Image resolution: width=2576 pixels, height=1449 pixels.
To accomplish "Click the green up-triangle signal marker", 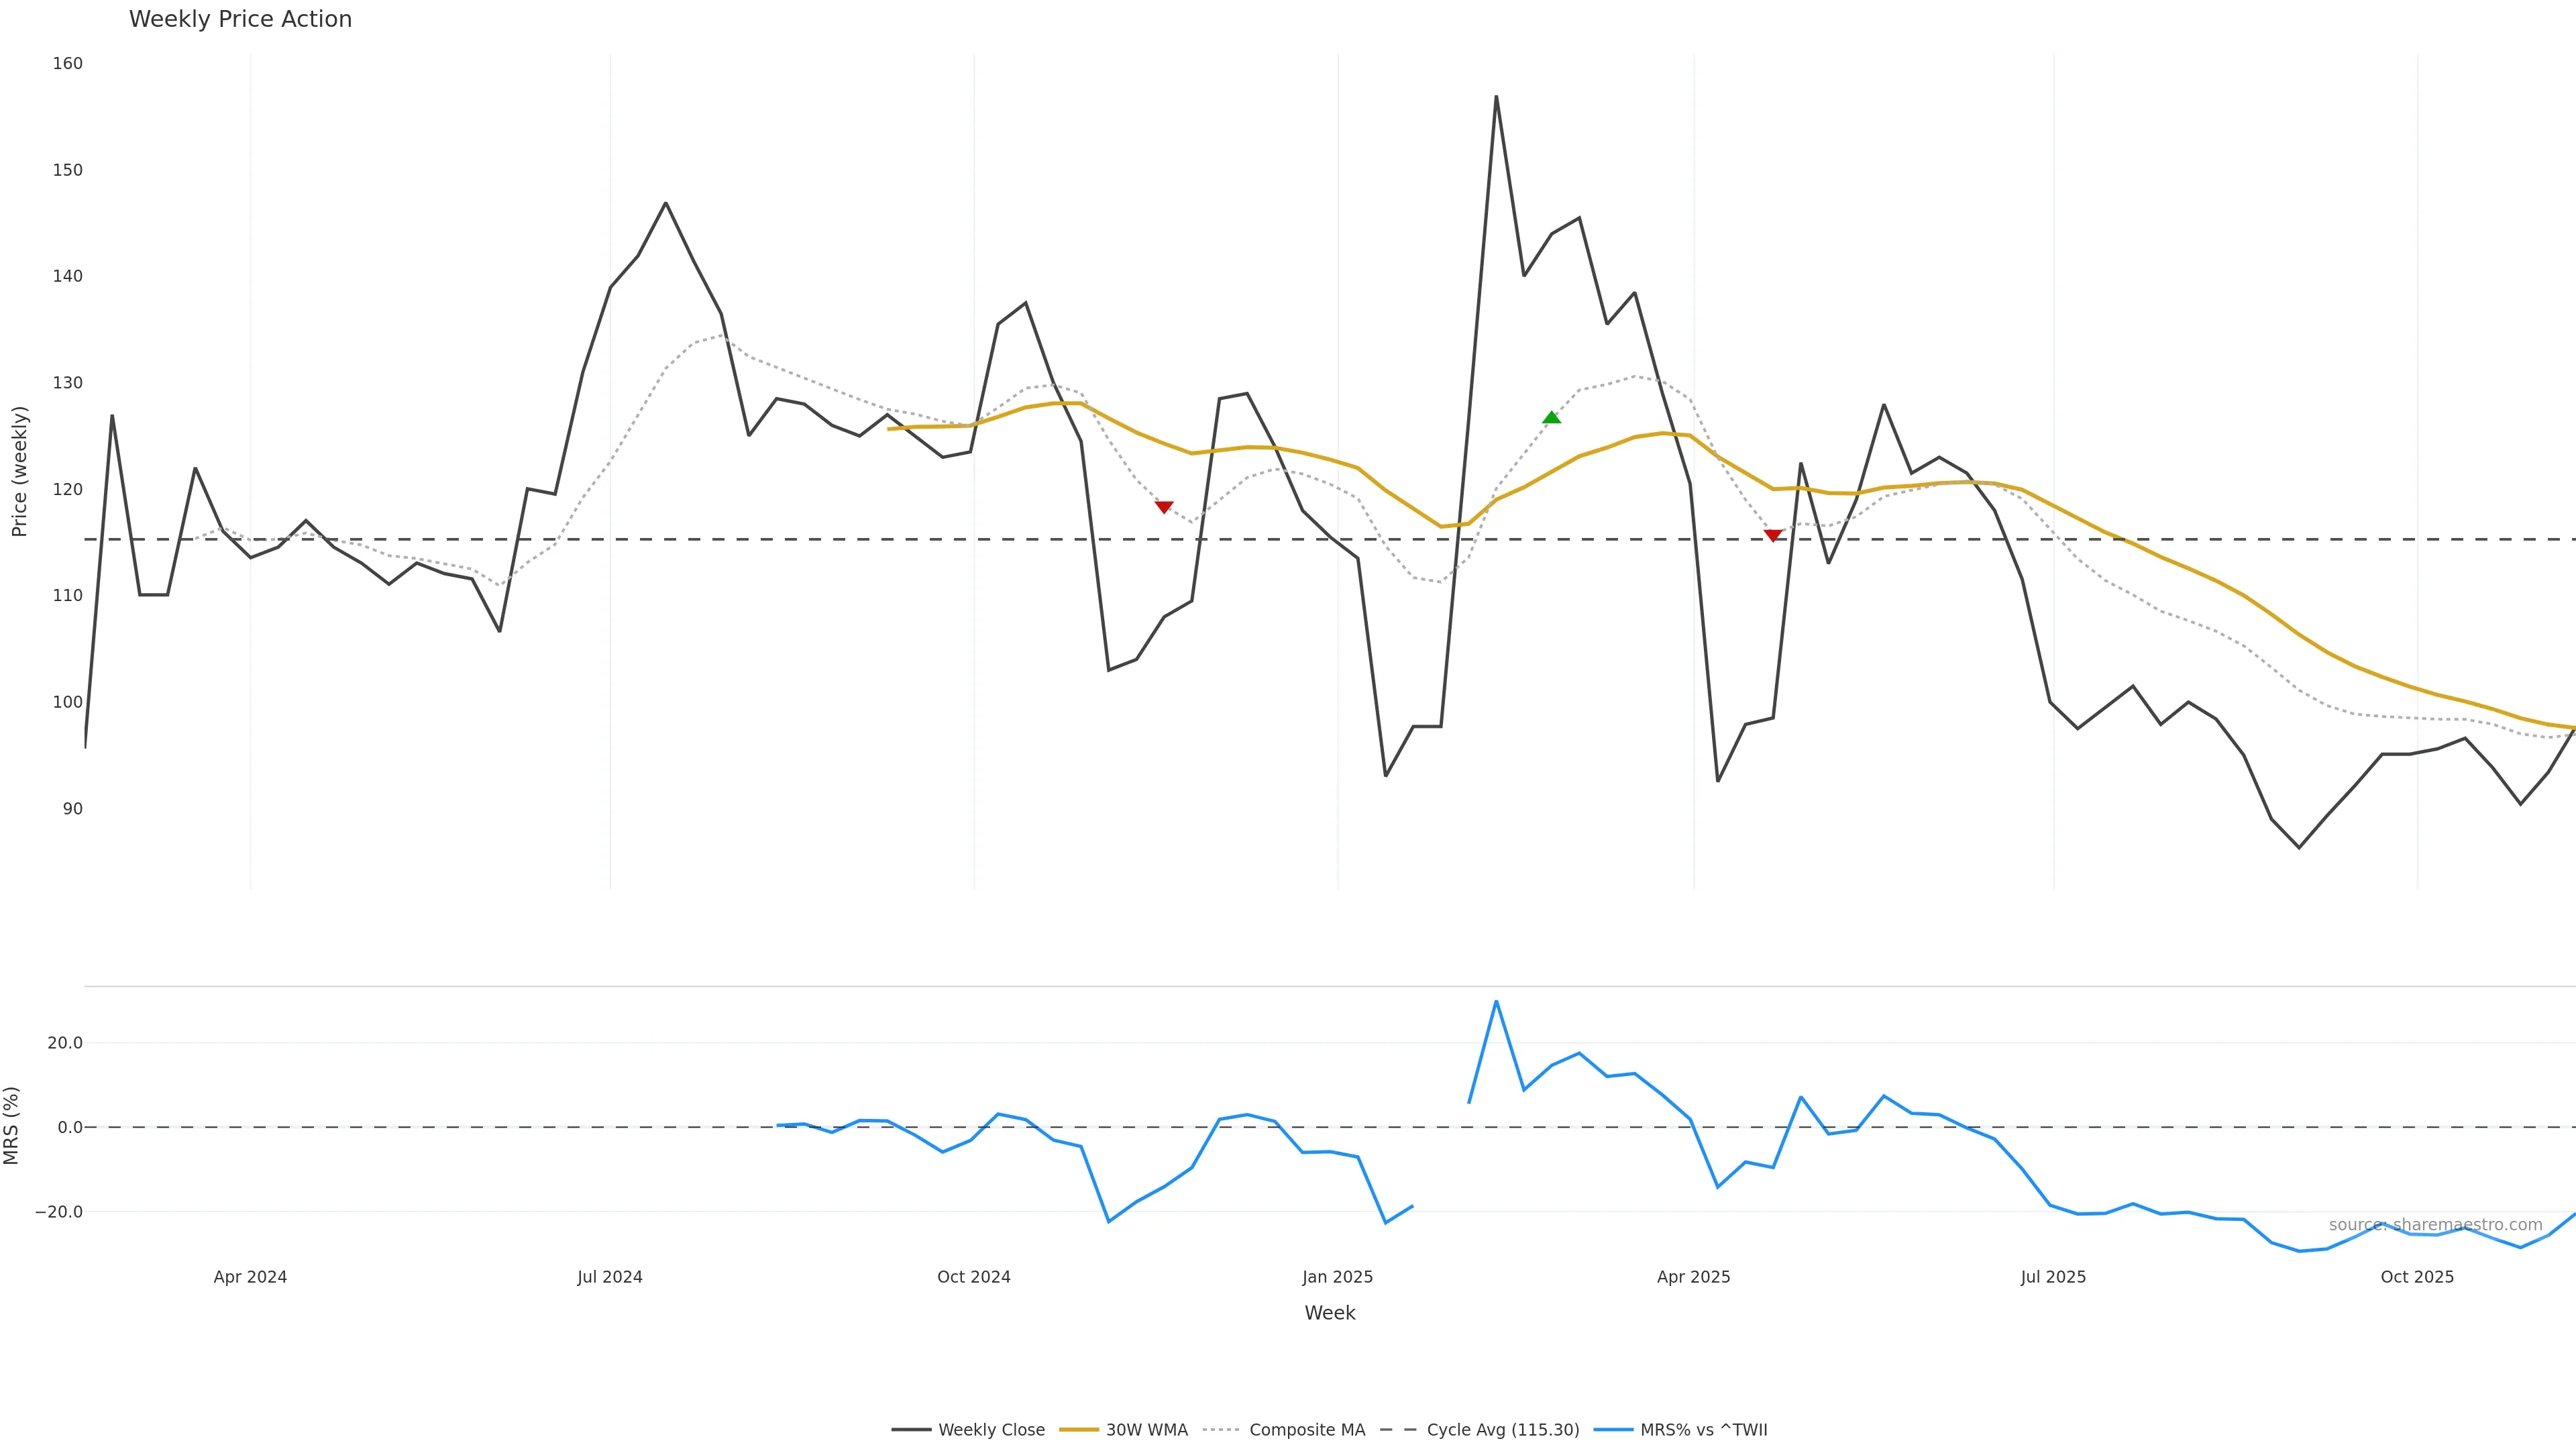I will point(1551,417).
